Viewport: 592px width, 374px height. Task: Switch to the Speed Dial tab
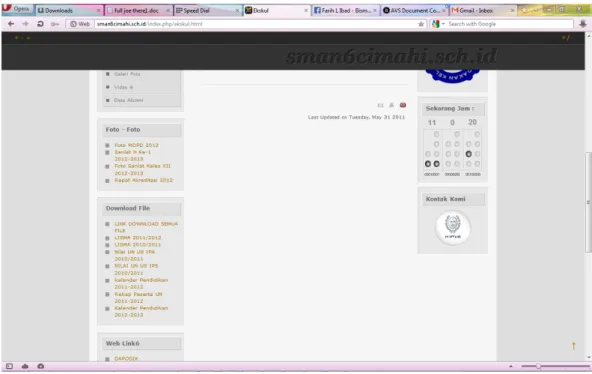point(207,11)
